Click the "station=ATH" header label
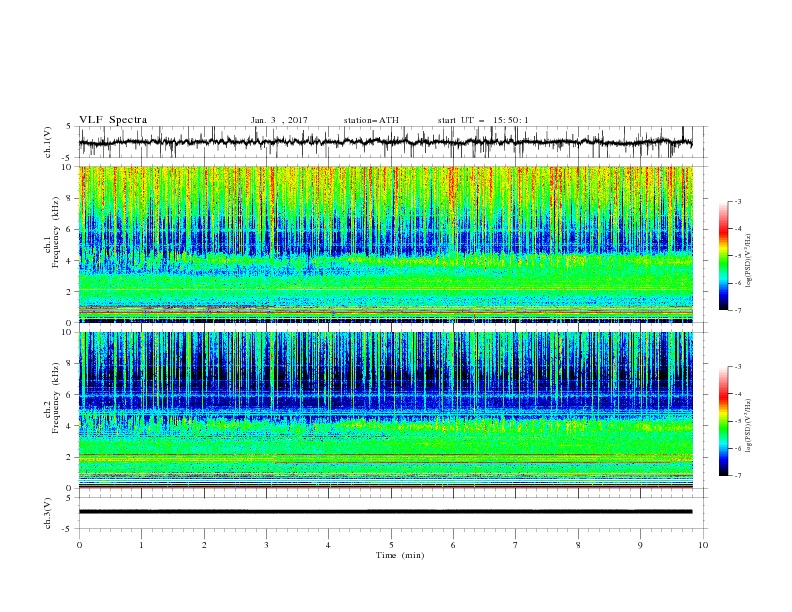The image size is (792, 612). pyautogui.click(x=371, y=120)
